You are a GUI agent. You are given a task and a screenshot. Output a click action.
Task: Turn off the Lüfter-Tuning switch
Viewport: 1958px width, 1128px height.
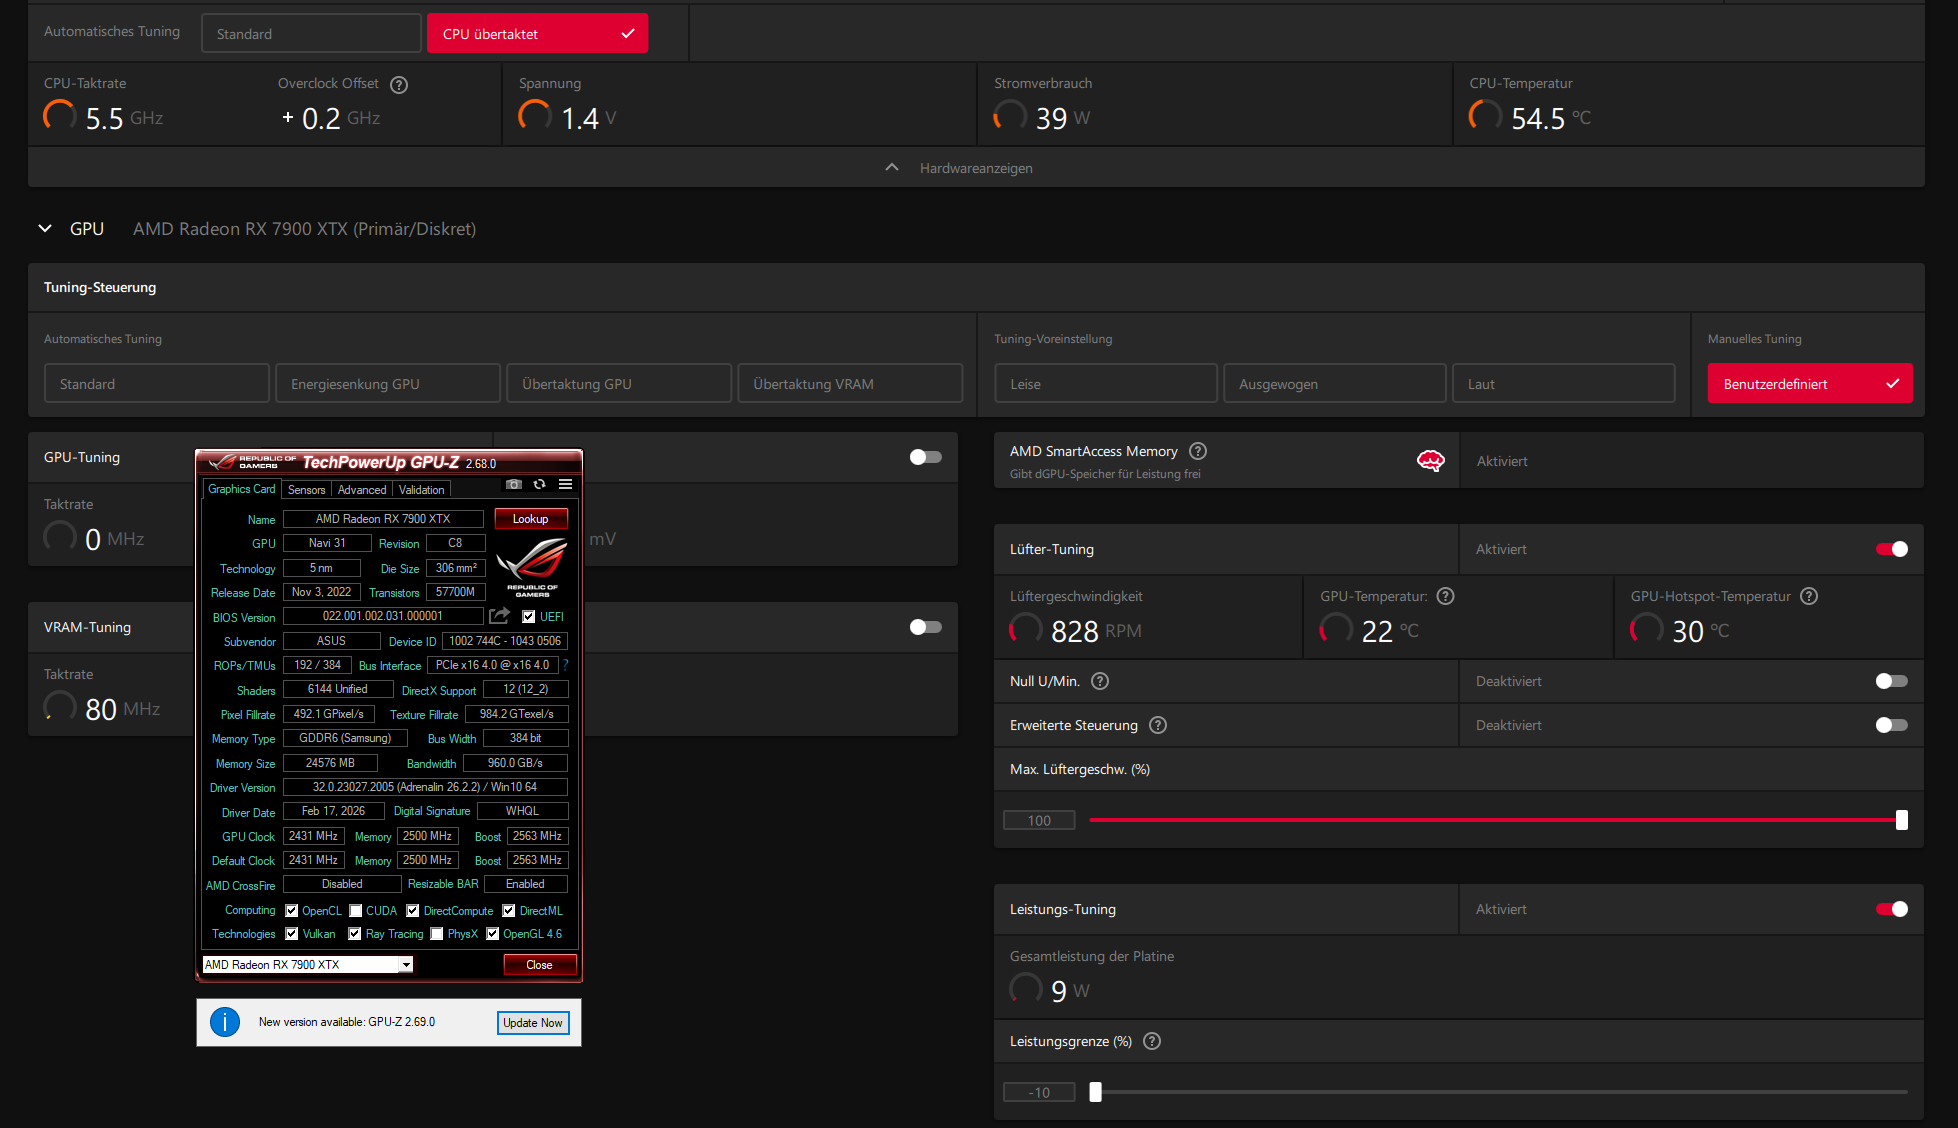coord(1891,549)
